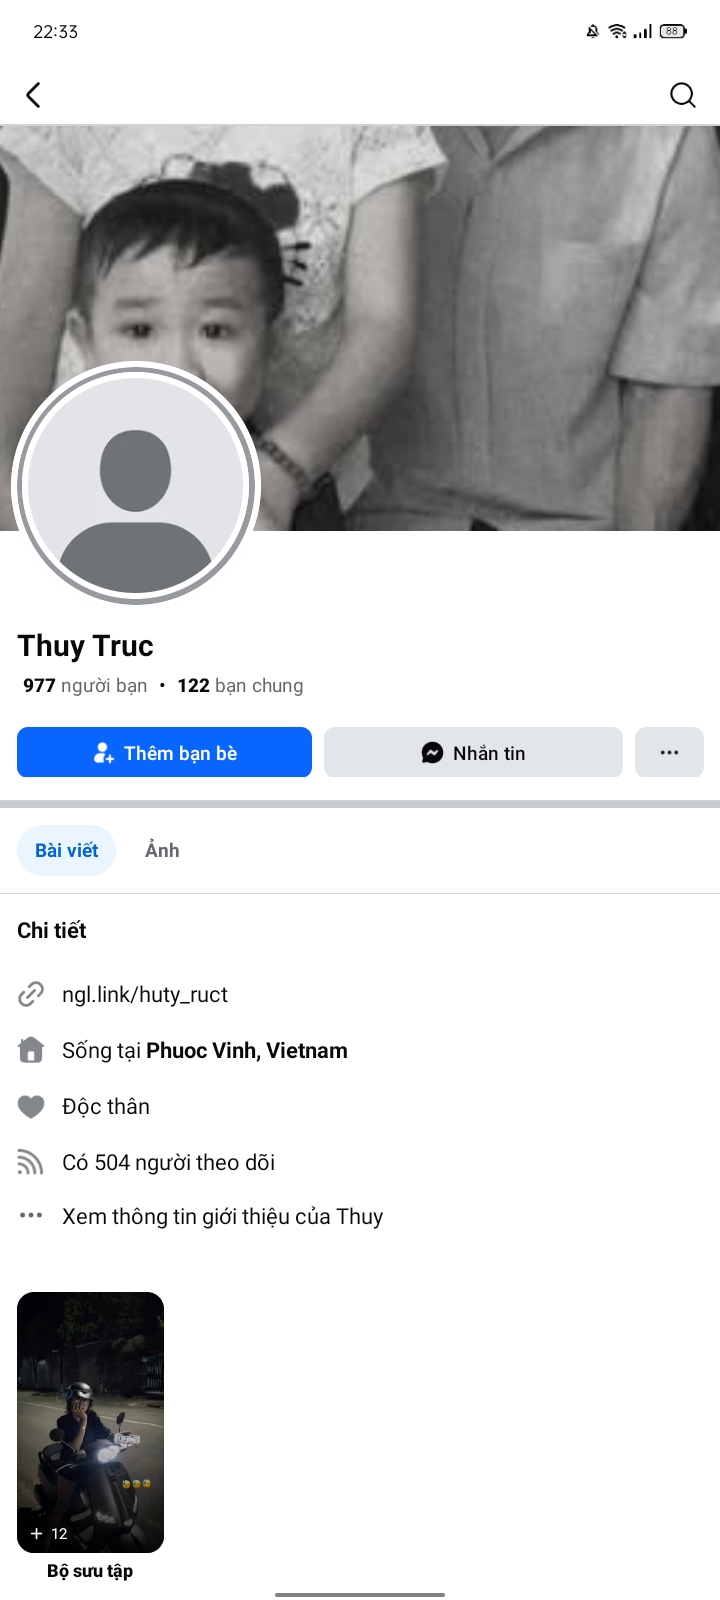Open the Bộ sưu tập collection thumbnail
The image size is (720, 1600).
[90, 1422]
